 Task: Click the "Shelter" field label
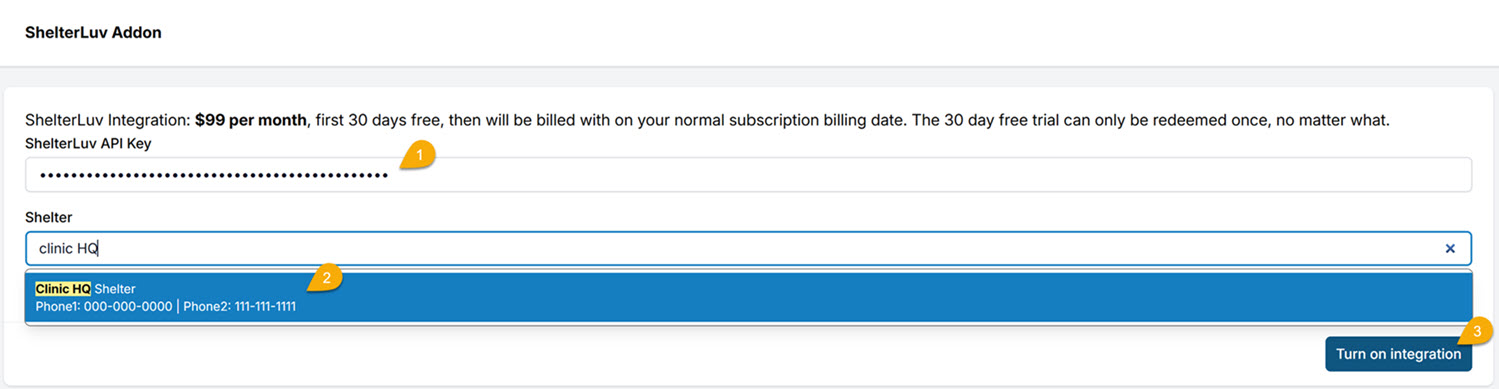click(x=49, y=217)
